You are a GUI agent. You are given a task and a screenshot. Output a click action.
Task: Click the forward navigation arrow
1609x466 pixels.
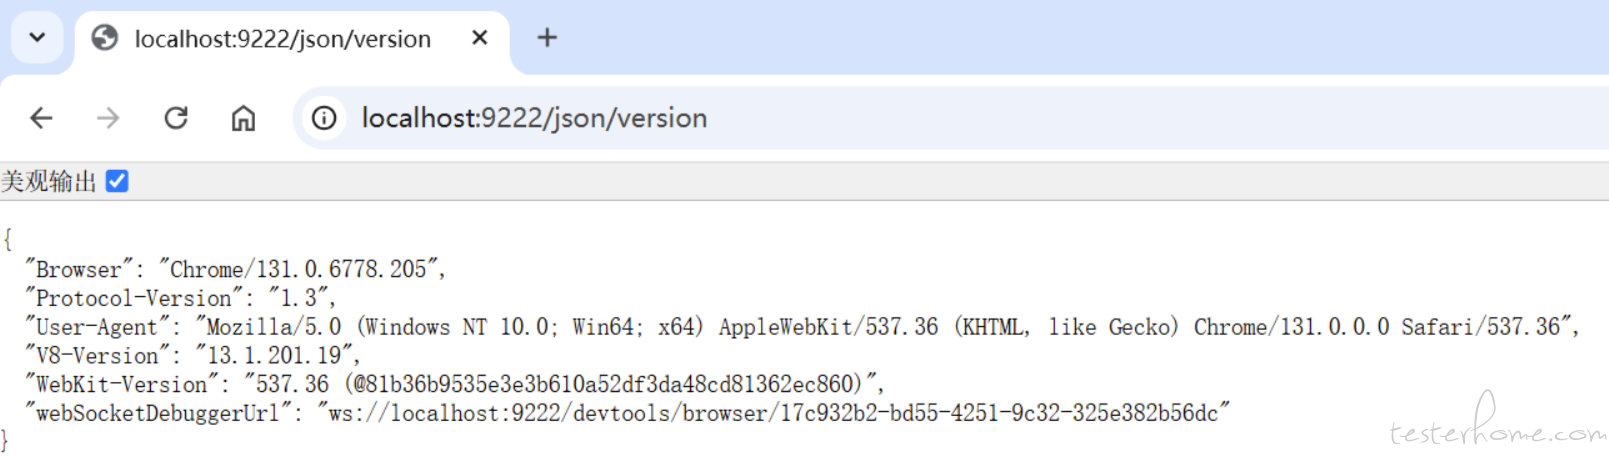click(108, 118)
